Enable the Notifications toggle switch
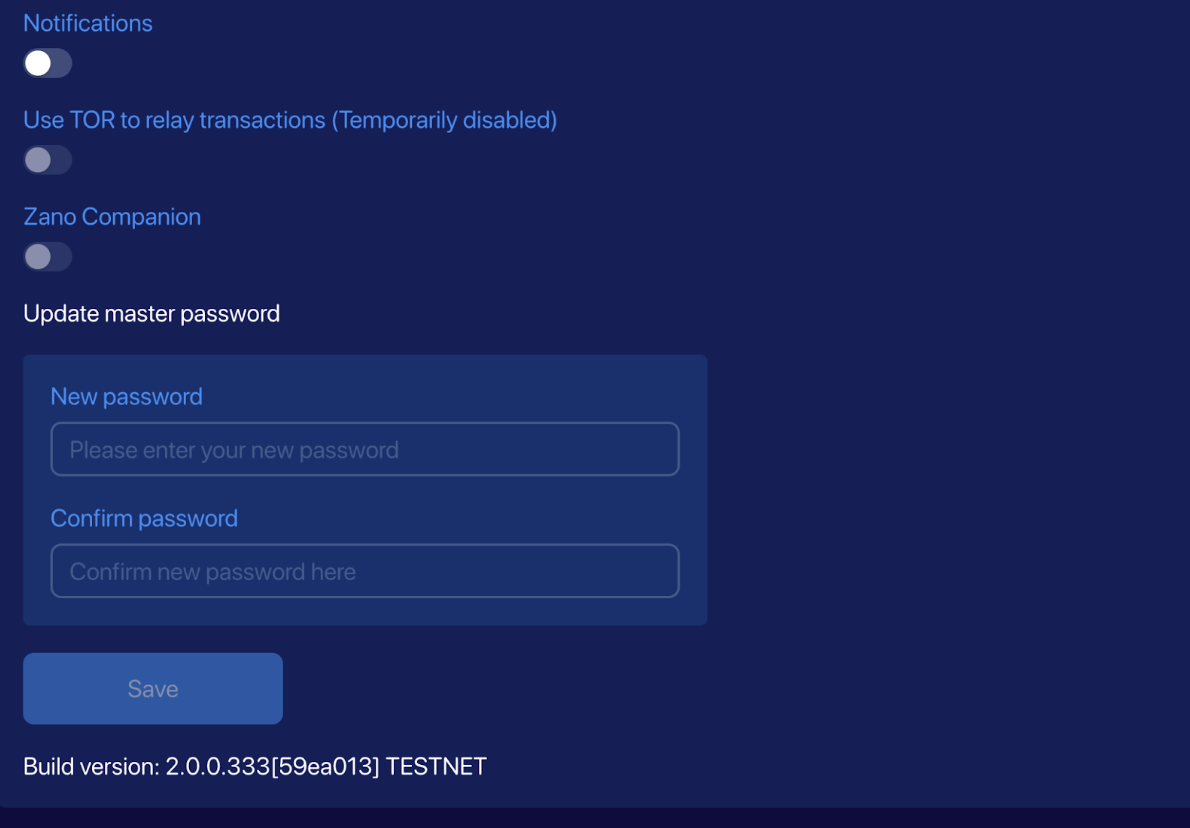Screen dimensions: 1190x828 point(47,63)
